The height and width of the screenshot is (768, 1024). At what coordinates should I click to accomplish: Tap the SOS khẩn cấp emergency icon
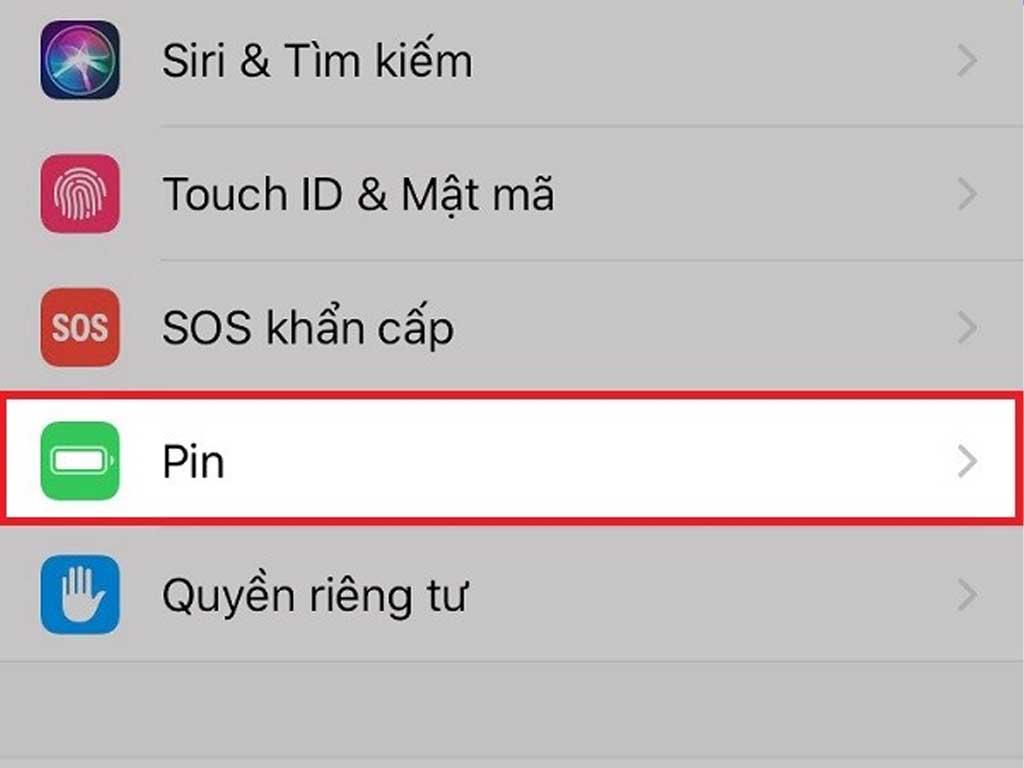pos(80,327)
